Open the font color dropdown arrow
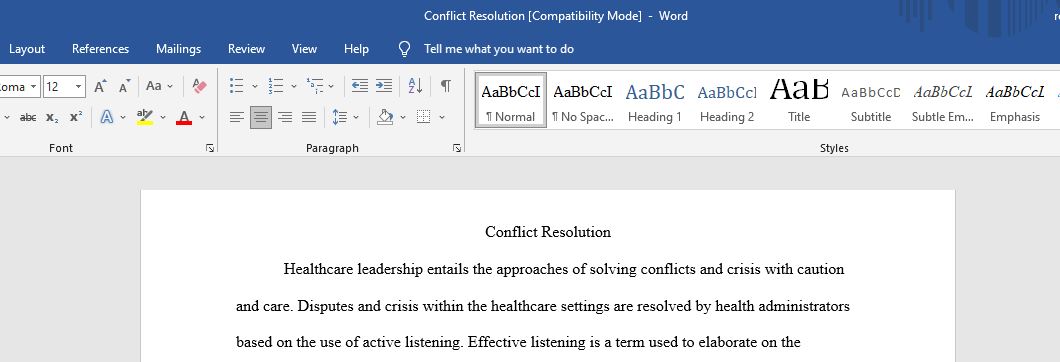The width and height of the screenshot is (1060, 362). pyautogui.click(x=201, y=117)
